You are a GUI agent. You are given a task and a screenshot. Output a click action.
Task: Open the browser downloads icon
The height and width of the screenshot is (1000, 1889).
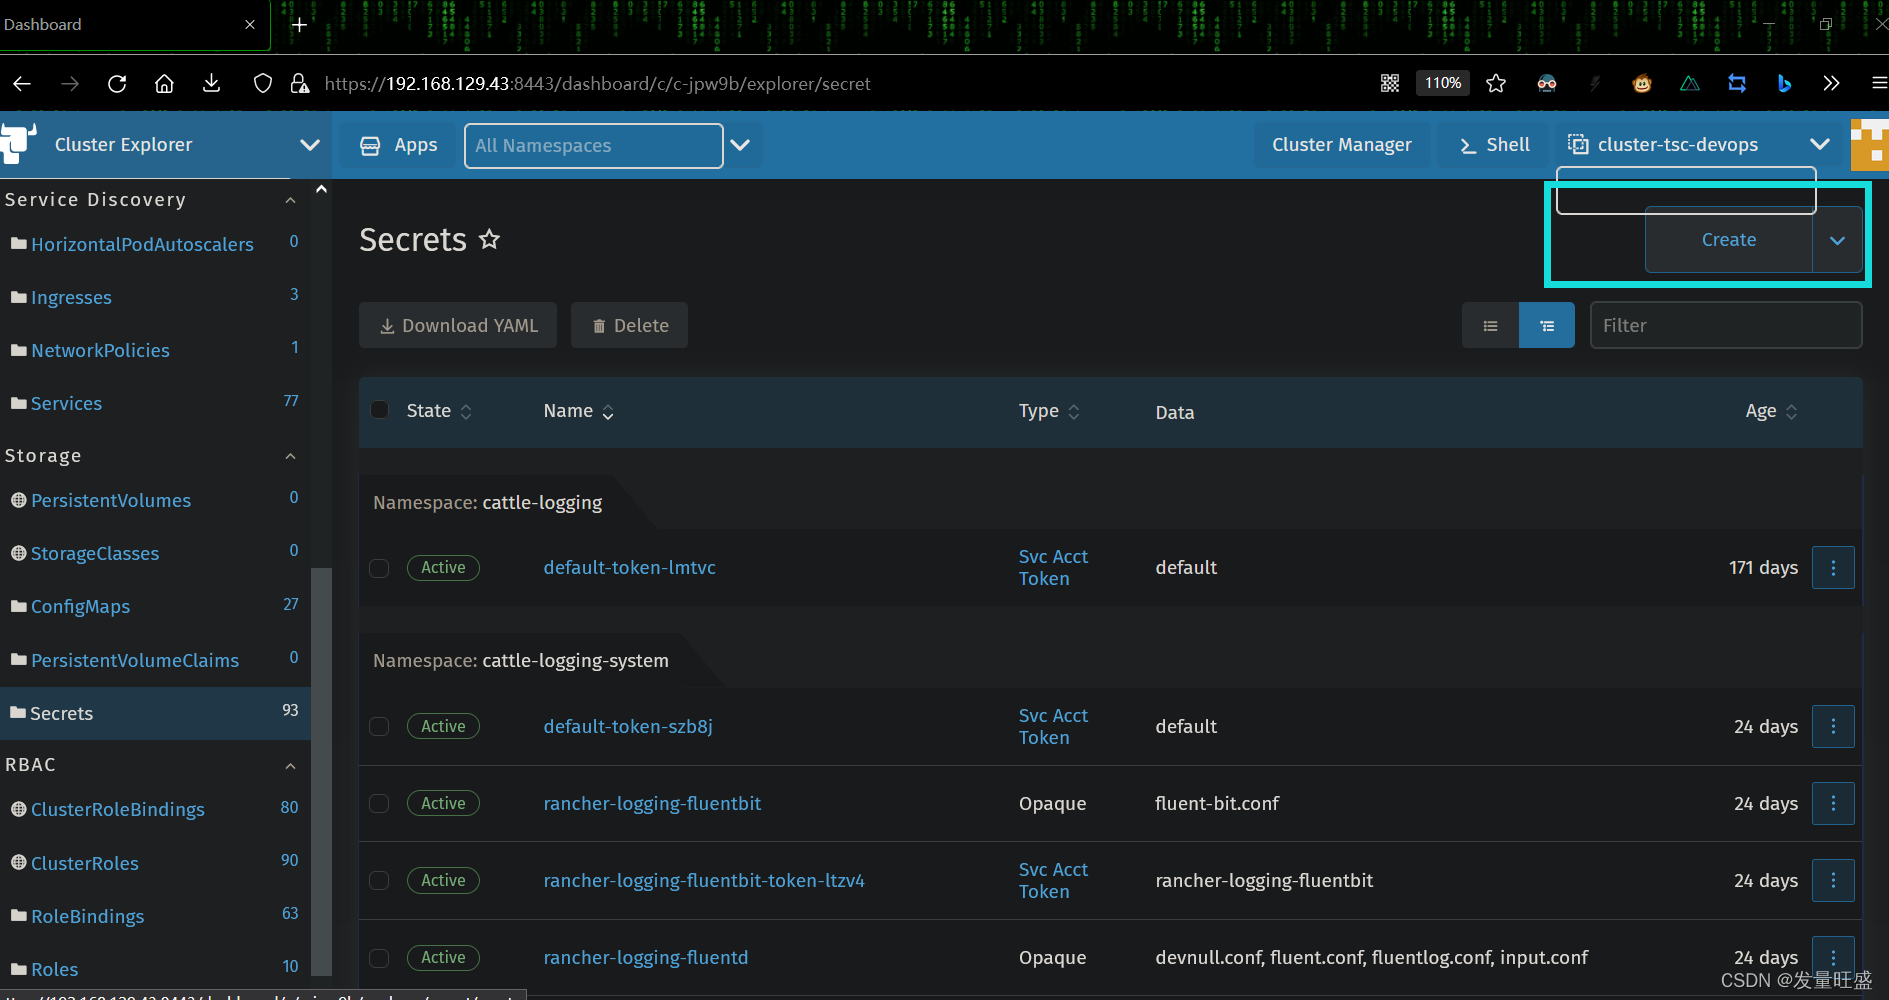tap(211, 83)
